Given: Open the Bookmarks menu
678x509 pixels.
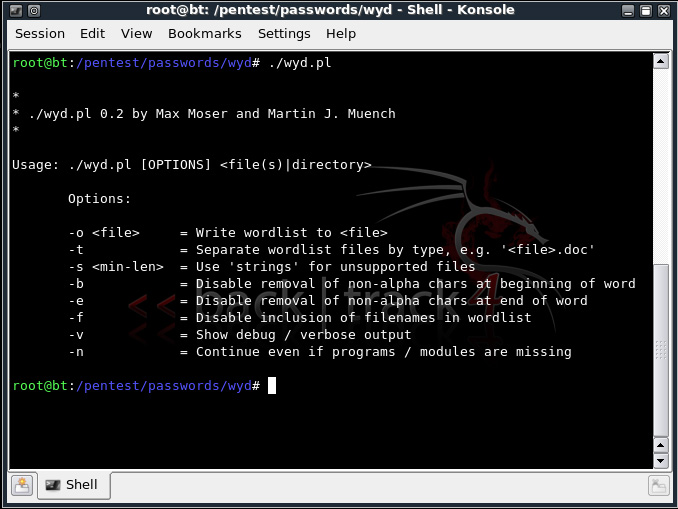Looking at the screenshot, I should pos(205,34).
